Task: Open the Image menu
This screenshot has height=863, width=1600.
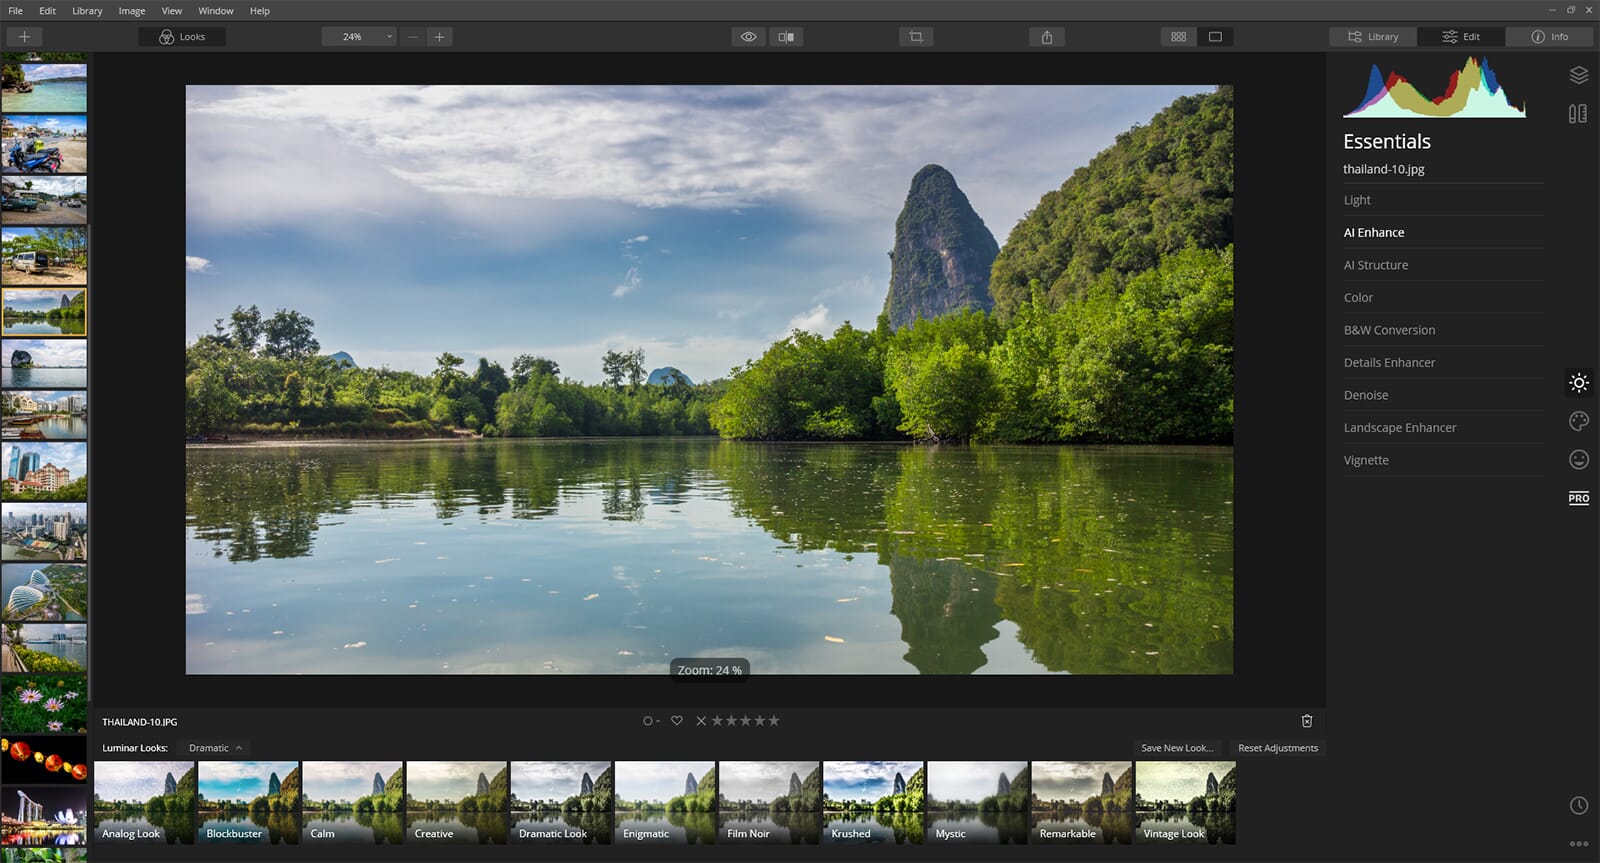Action: coord(132,11)
